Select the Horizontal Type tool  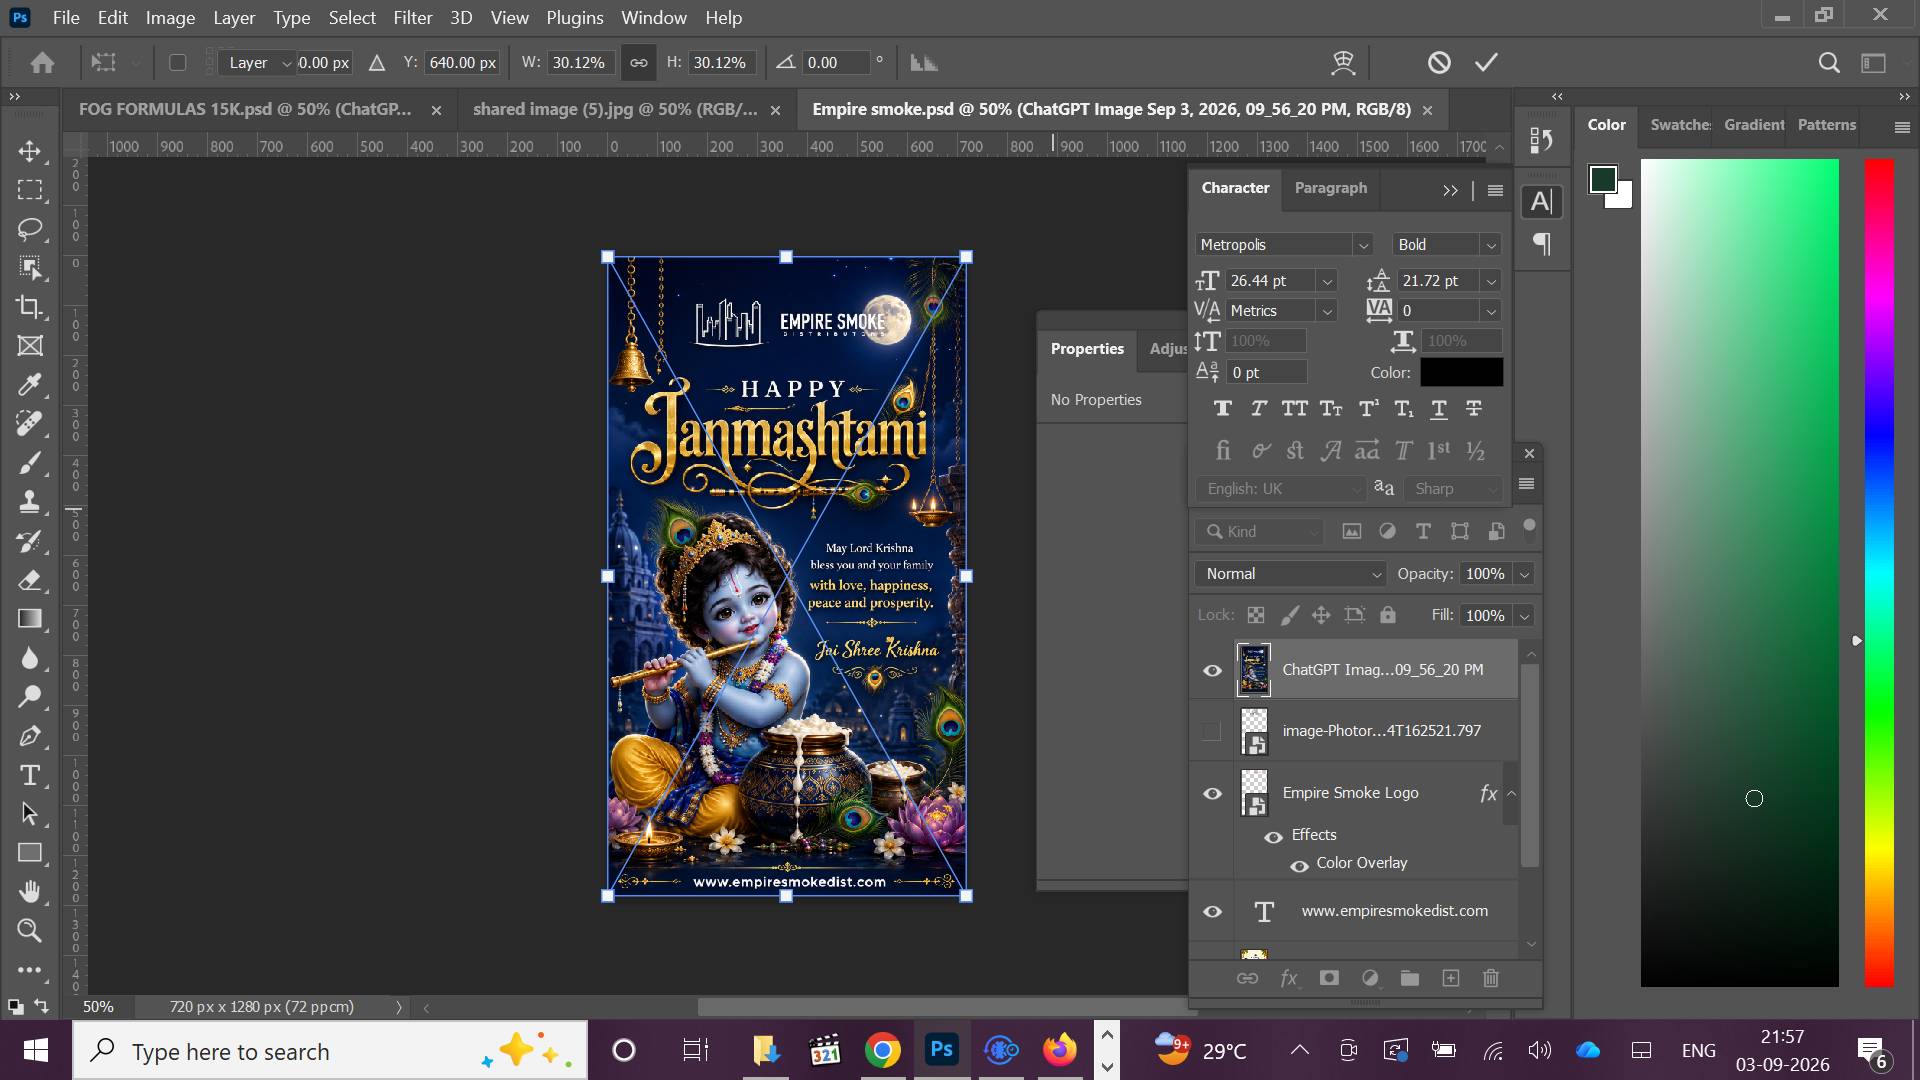tap(30, 775)
